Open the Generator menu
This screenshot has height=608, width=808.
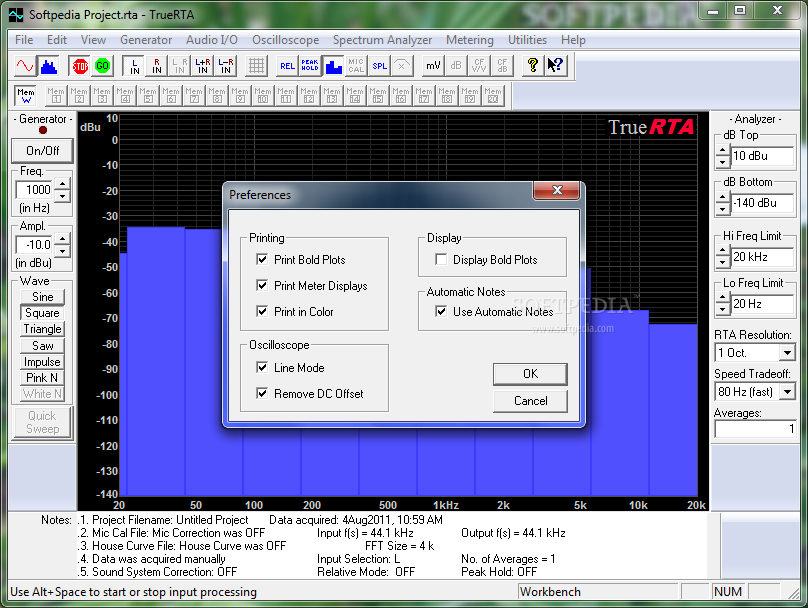(146, 40)
